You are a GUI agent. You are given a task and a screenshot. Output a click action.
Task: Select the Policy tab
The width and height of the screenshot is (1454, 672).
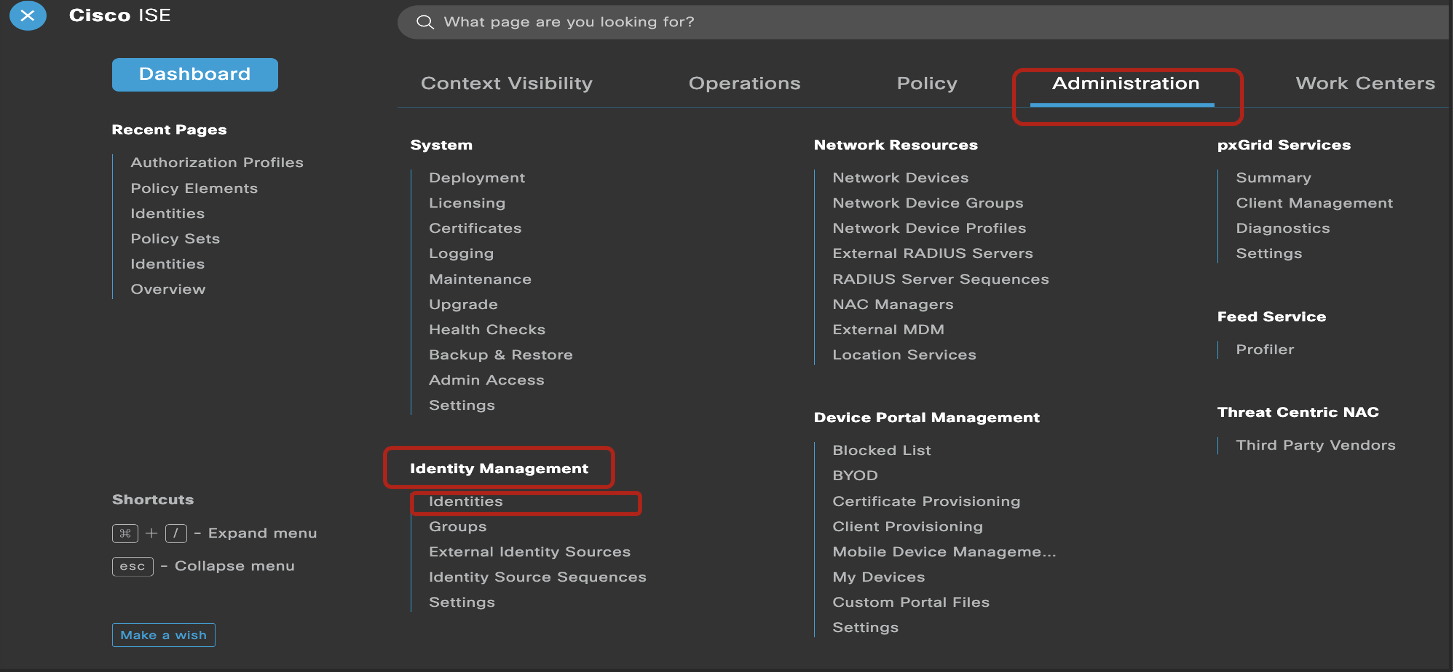pos(926,83)
